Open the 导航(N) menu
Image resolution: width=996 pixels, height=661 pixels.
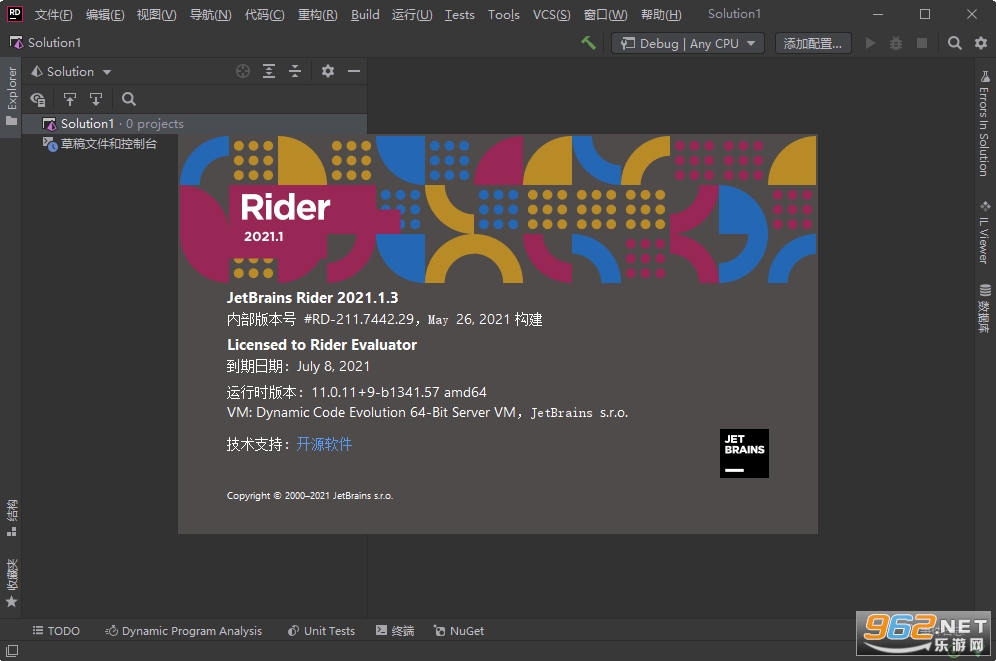click(210, 15)
